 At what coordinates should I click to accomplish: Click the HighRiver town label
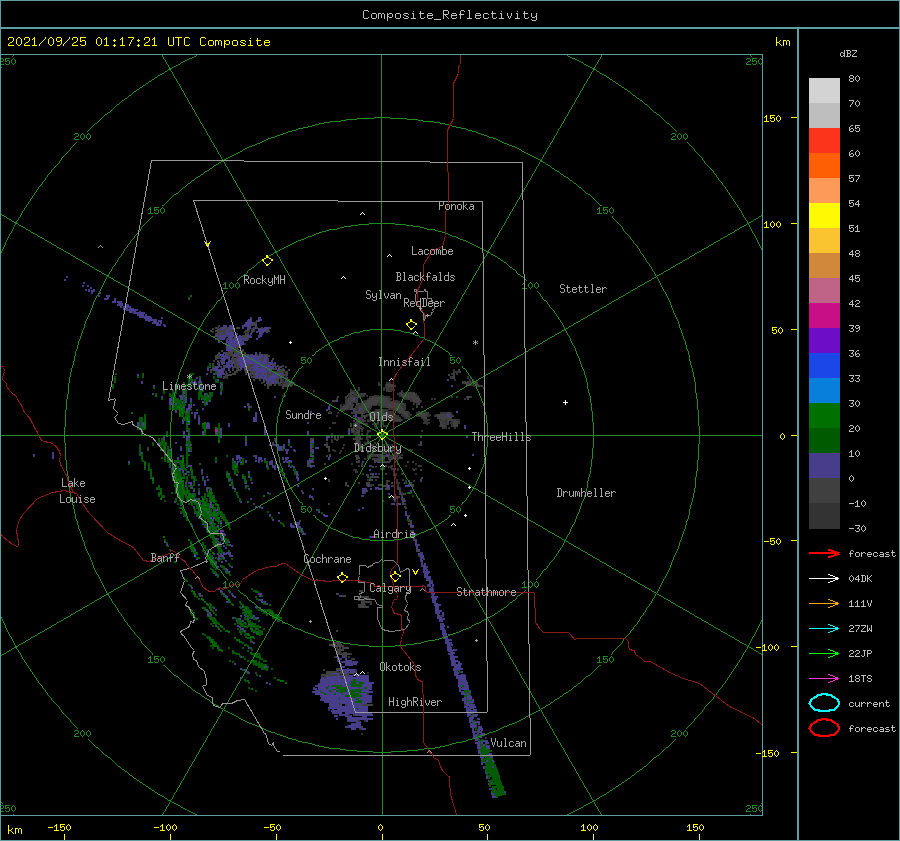coord(415,702)
